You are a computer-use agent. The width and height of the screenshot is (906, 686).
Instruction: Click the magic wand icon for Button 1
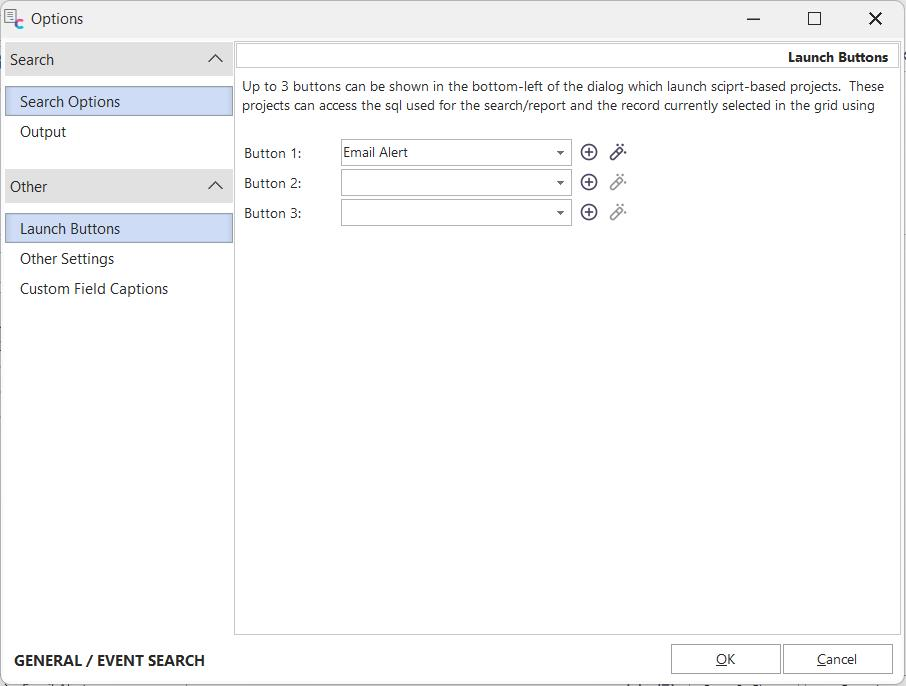click(x=618, y=152)
